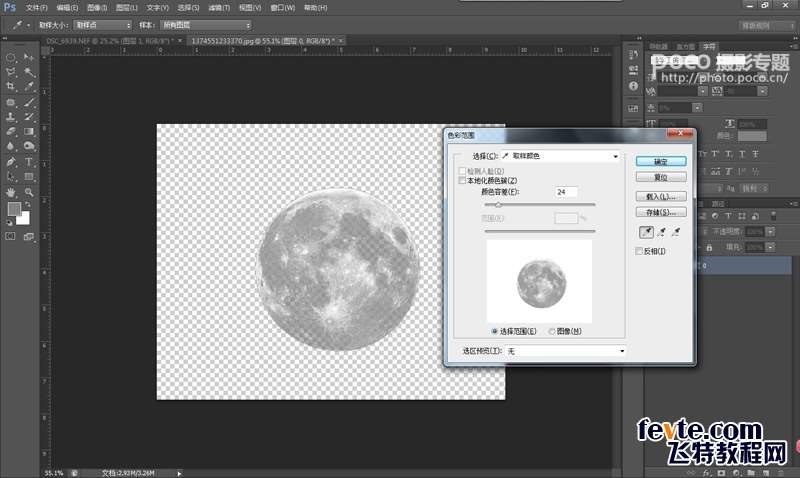Viewport: 800px width, 478px height.
Task: Select the Crop tool
Action: click(x=11, y=87)
